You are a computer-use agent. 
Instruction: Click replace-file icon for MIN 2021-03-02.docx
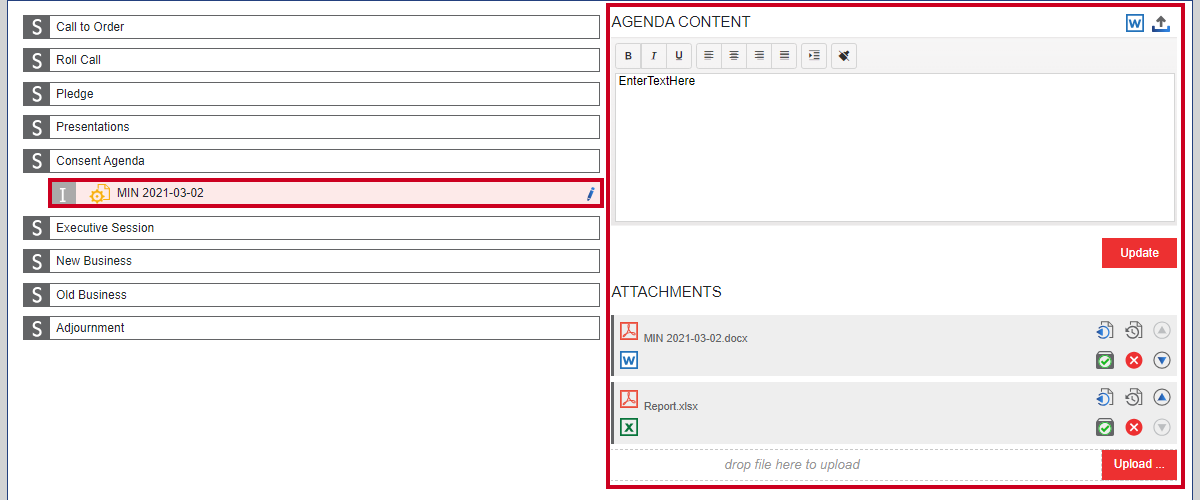click(1105, 331)
